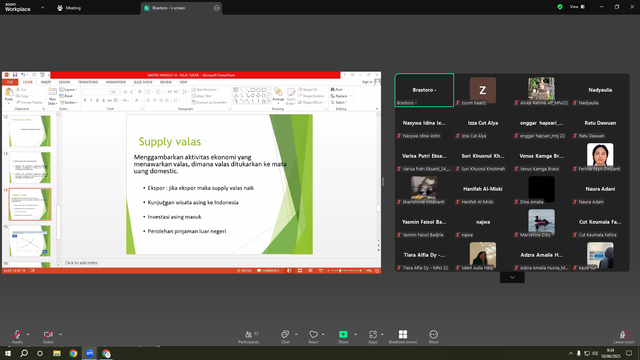Unmute the Audio microphone in Zoom

pos(17,334)
